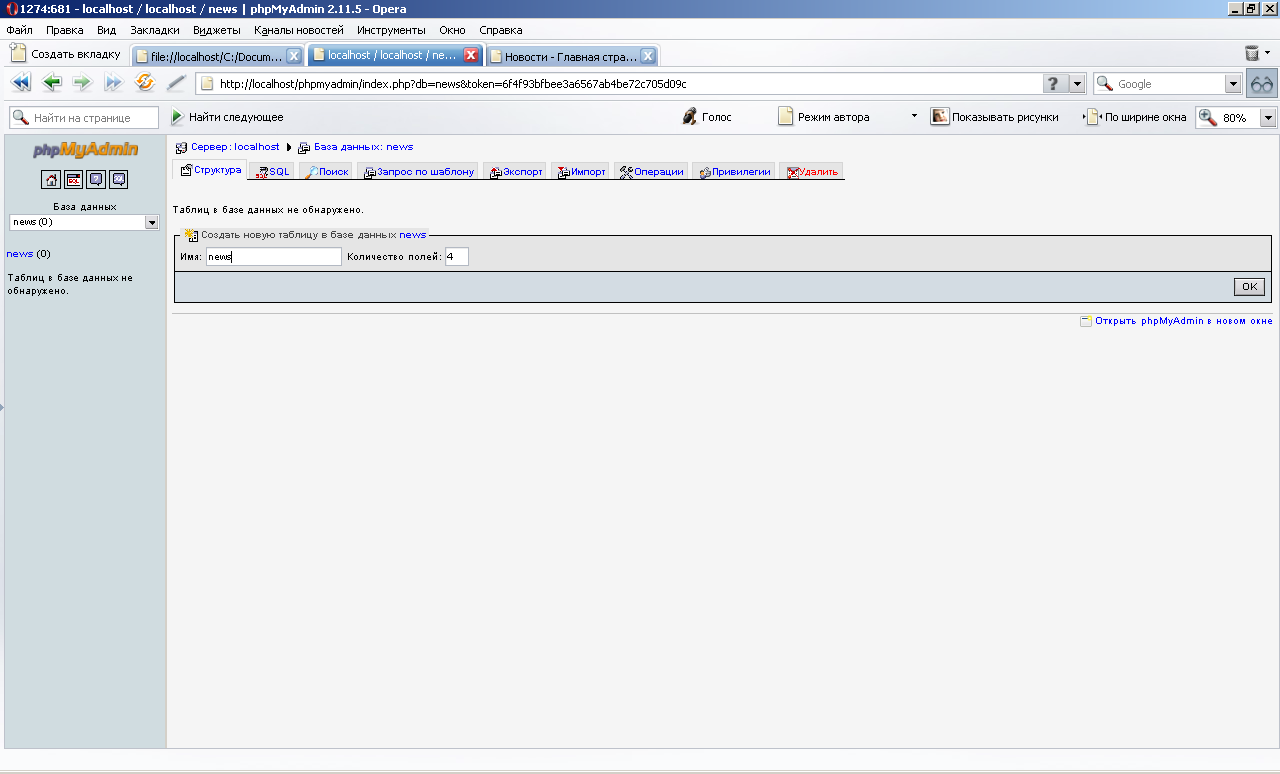
Task: Select the Привилегии tab
Action: pos(734,171)
